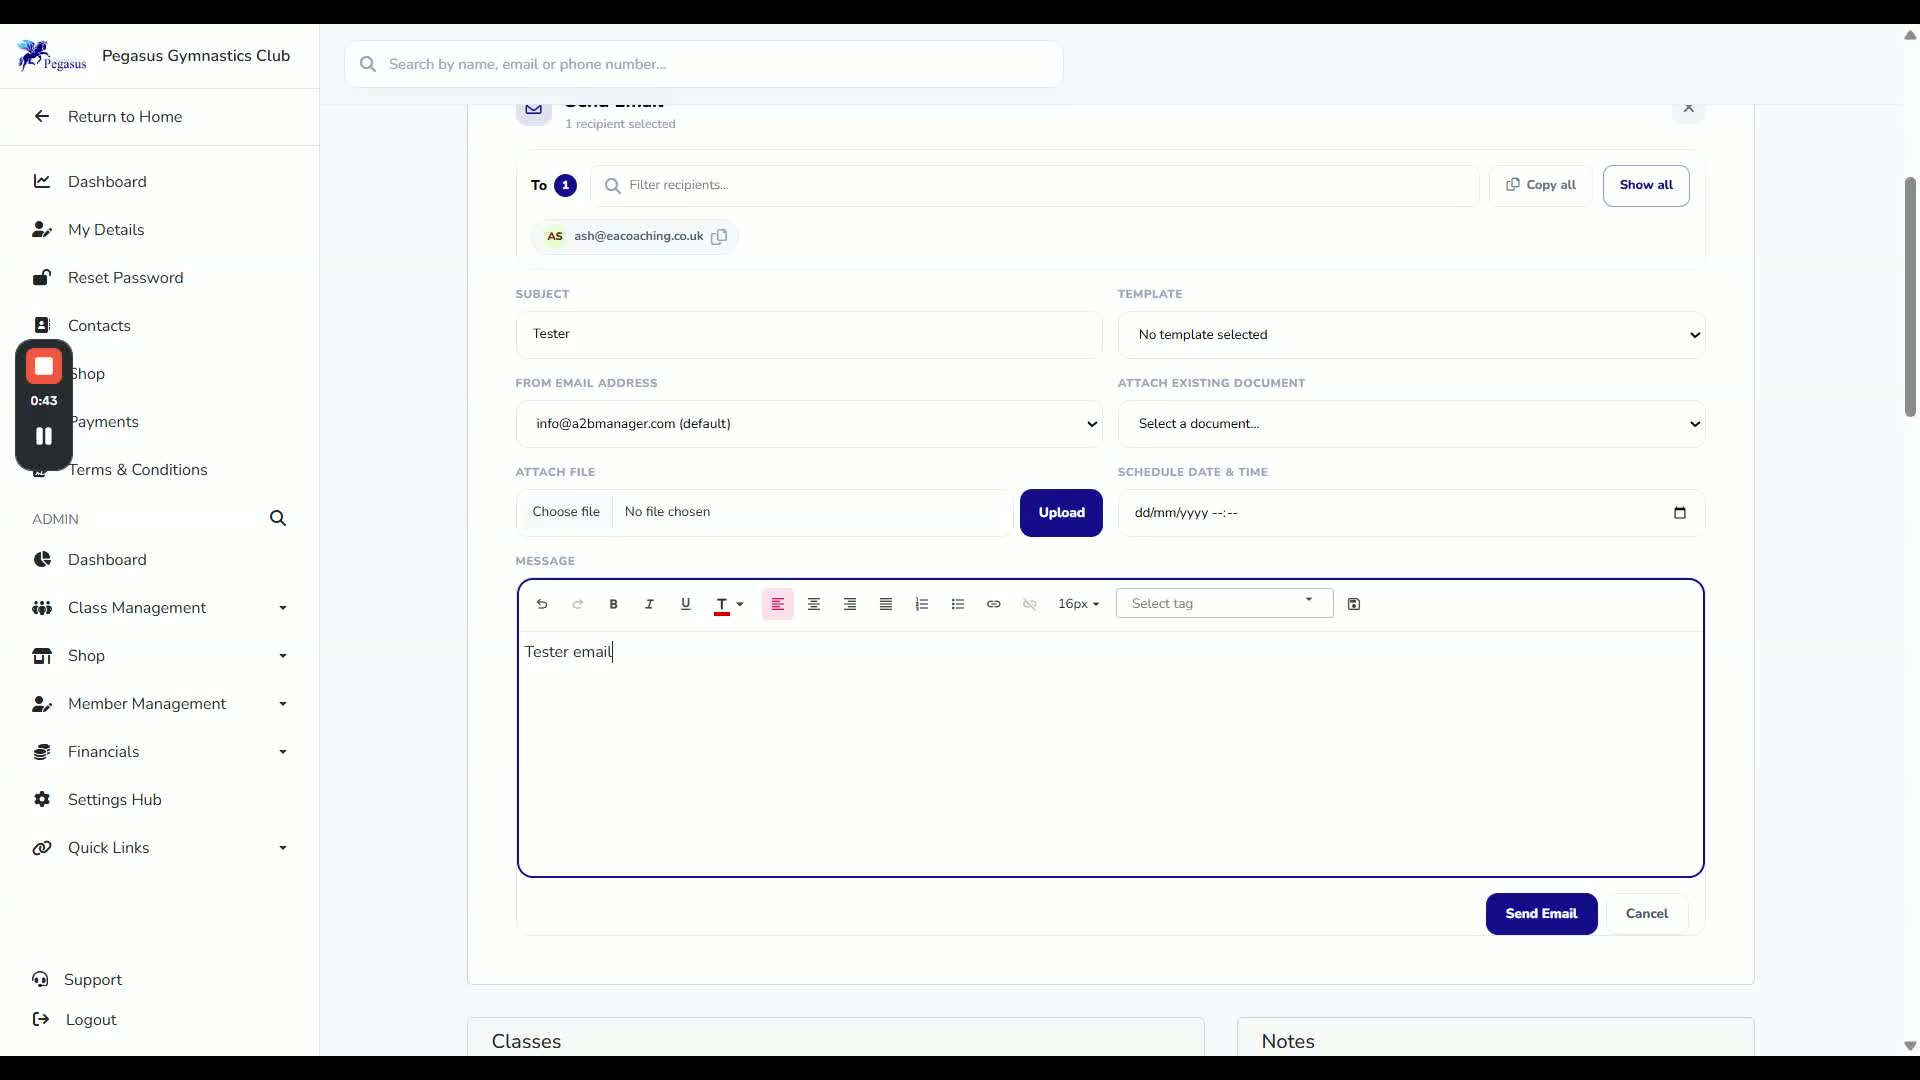The height and width of the screenshot is (1080, 1920).
Task: Open the red text color picker
Action: (729, 604)
